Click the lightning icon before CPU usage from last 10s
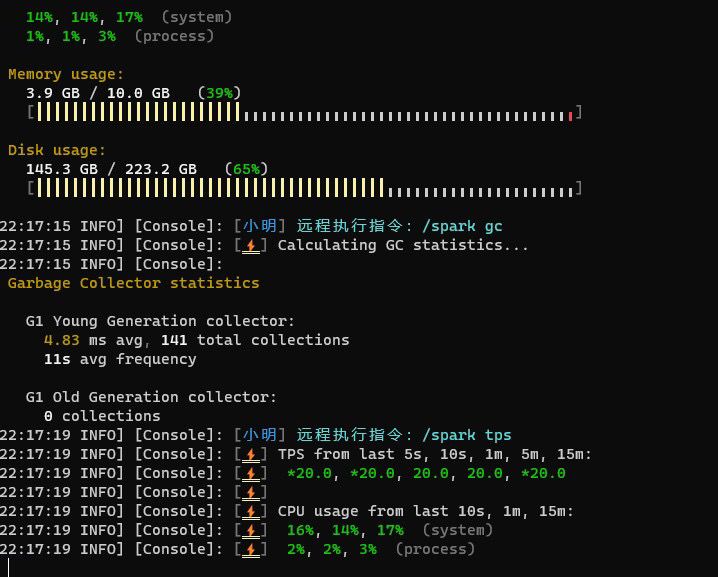 pos(251,511)
